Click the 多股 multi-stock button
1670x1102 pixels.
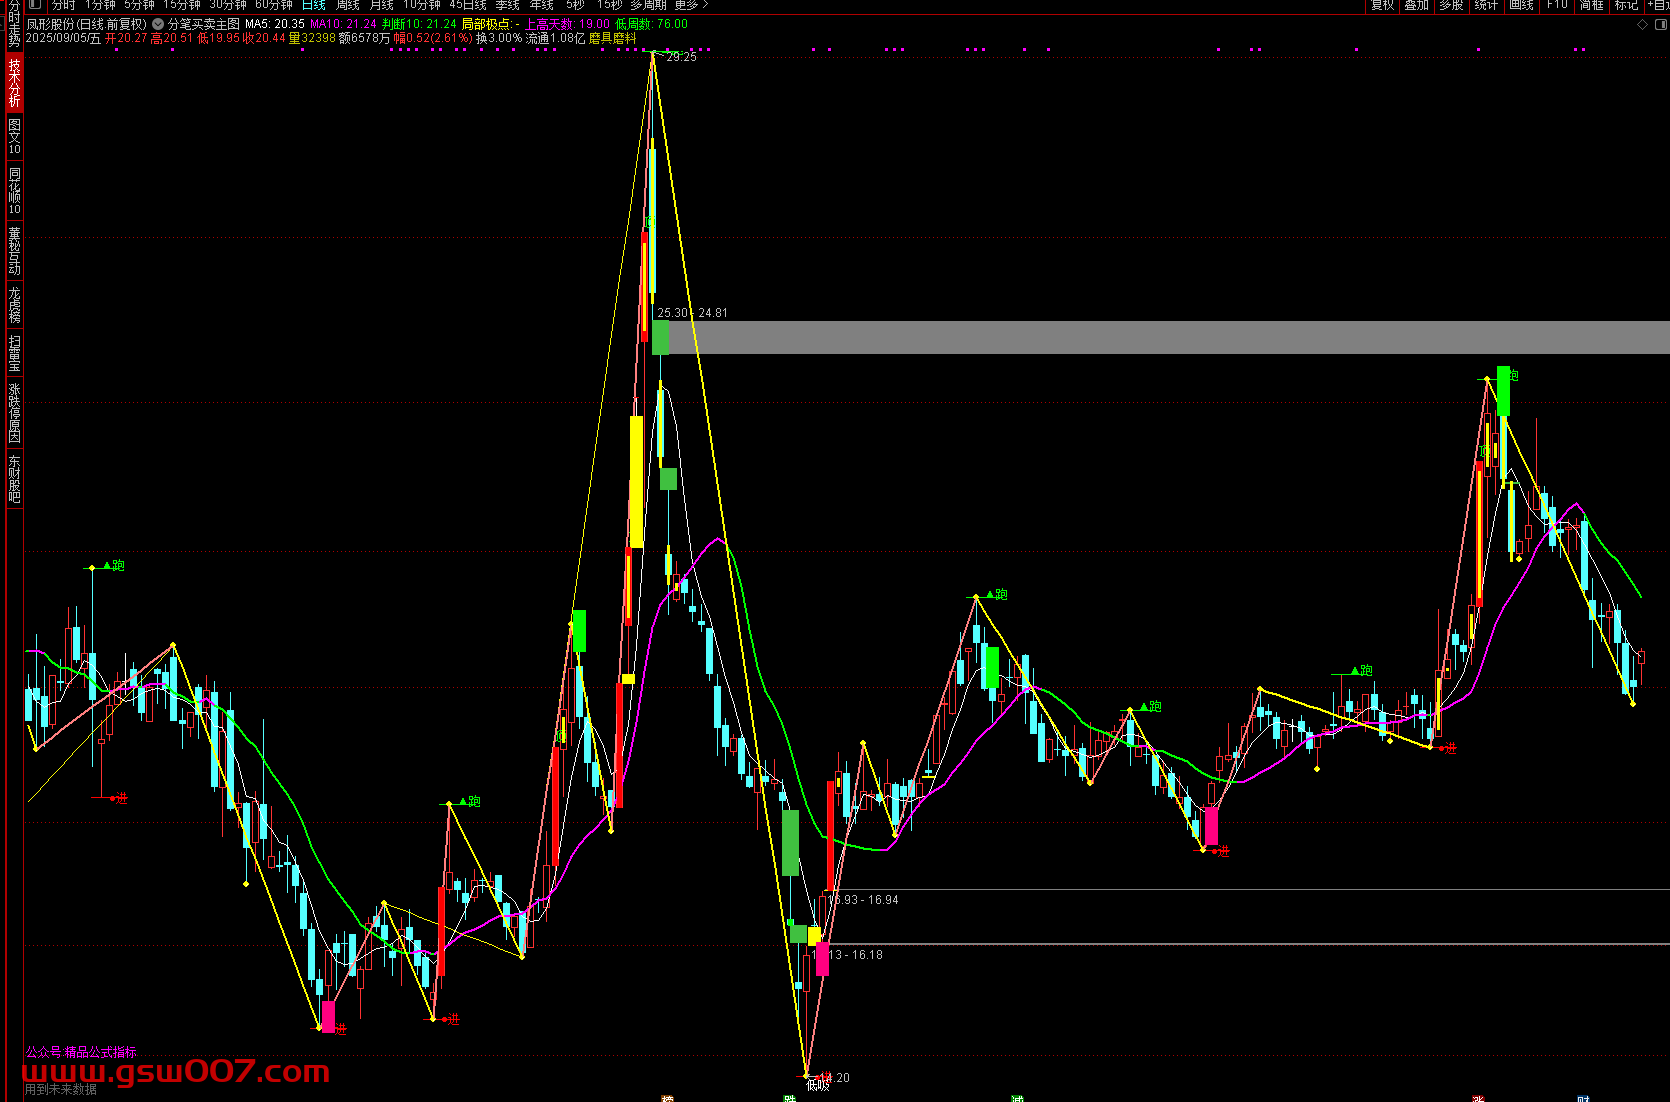pyautogui.click(x=1451, y=5)
